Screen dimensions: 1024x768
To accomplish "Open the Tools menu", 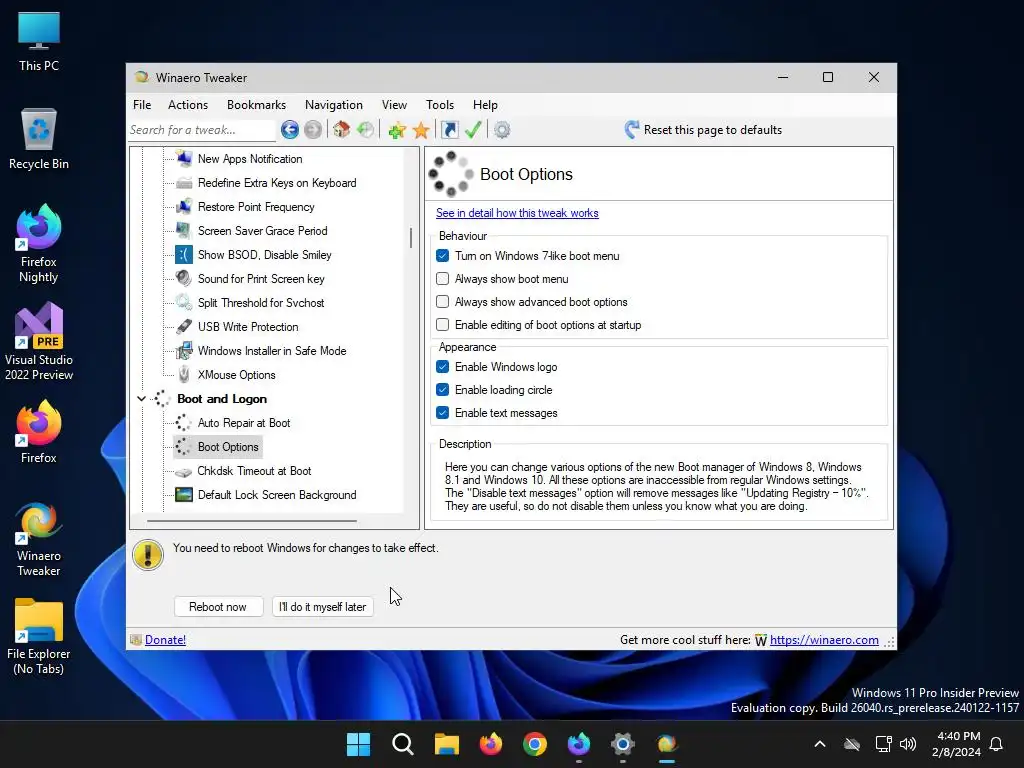I will pyautogui.click(x=440, y=104).
